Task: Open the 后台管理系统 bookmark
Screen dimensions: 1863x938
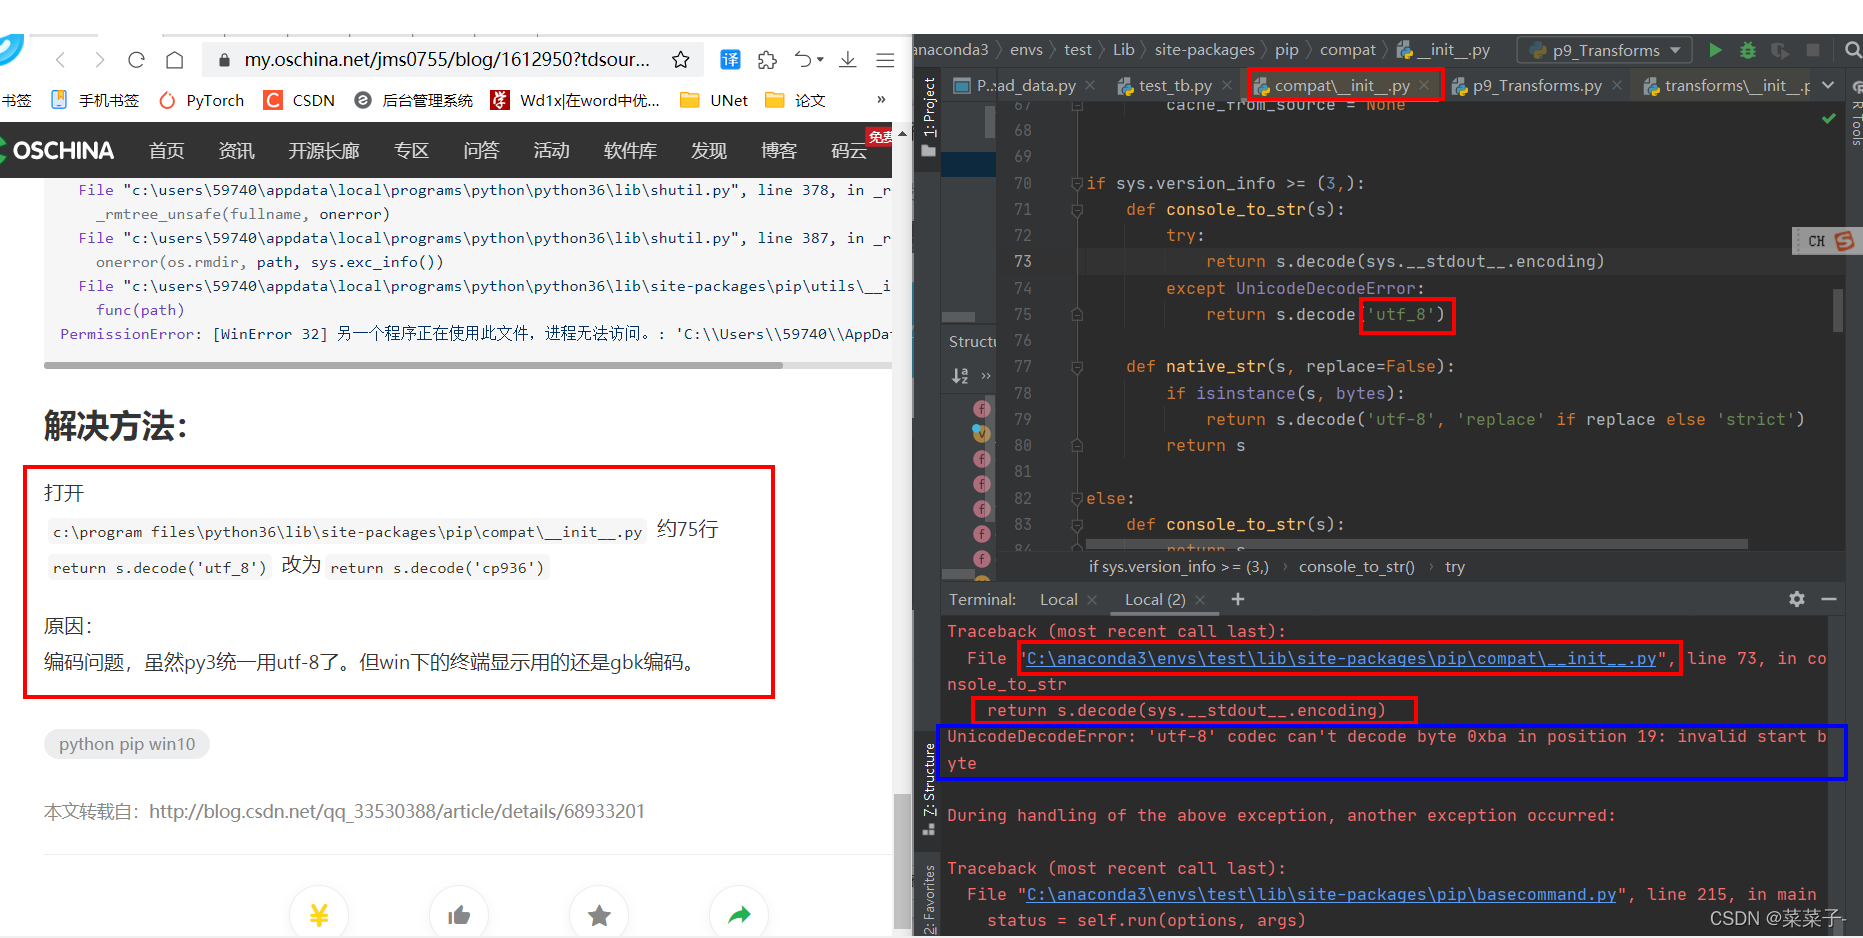Action: [x=414, y=100]
